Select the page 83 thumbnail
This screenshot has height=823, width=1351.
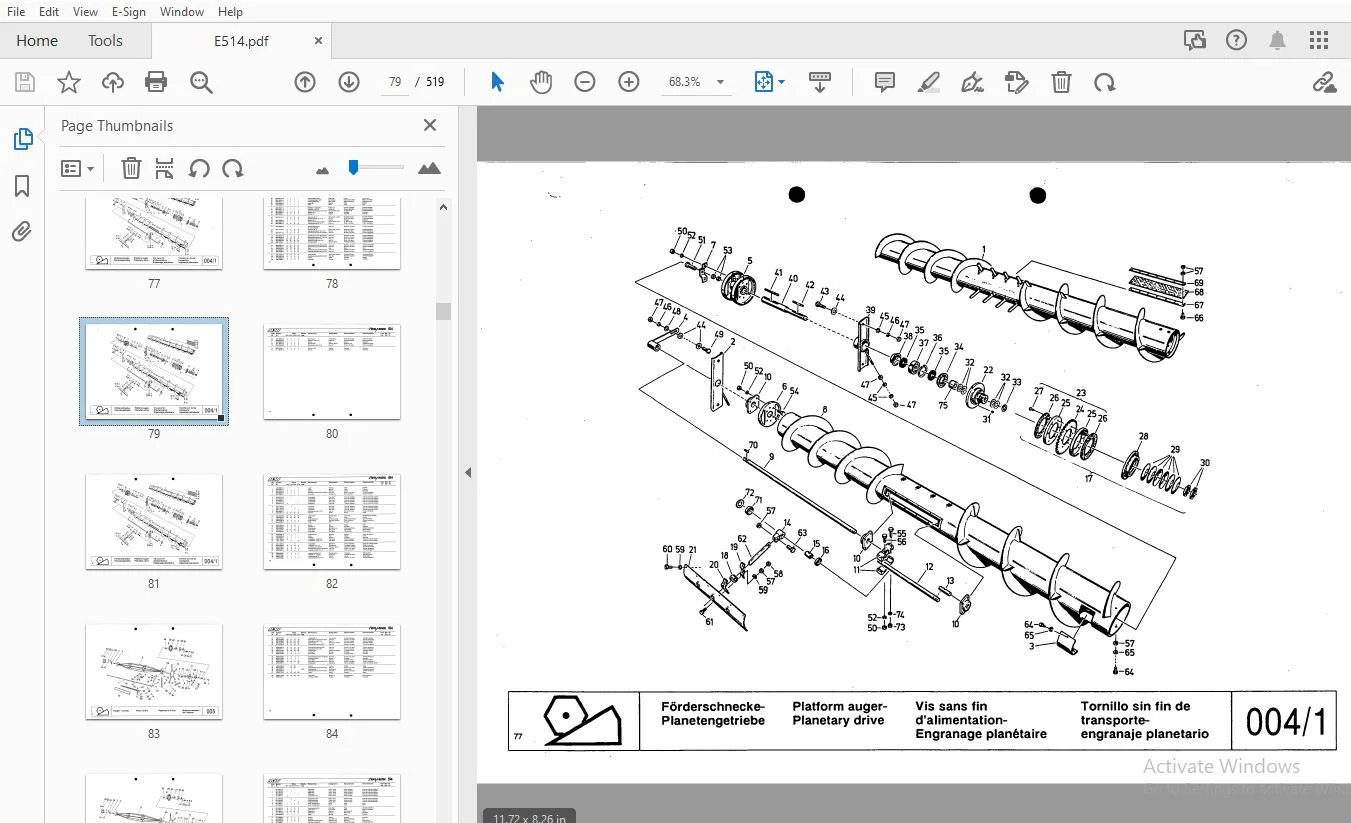pos(154,671)
